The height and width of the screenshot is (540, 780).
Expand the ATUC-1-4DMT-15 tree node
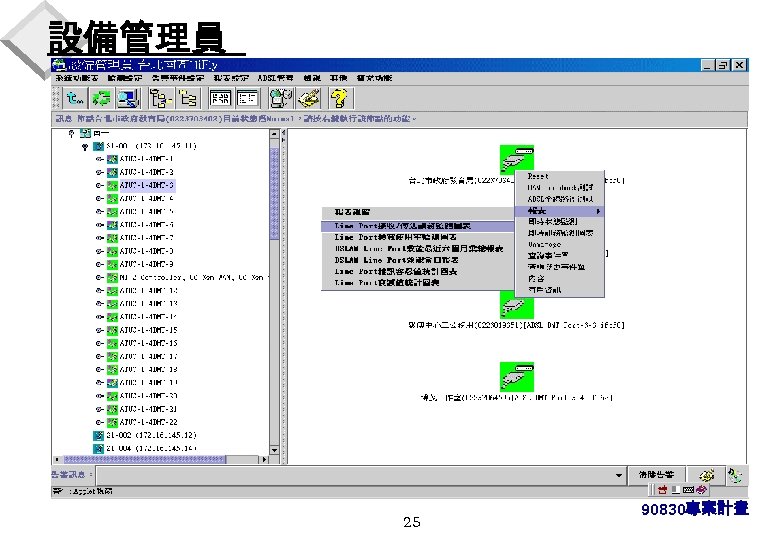click(x=99, y=330)
